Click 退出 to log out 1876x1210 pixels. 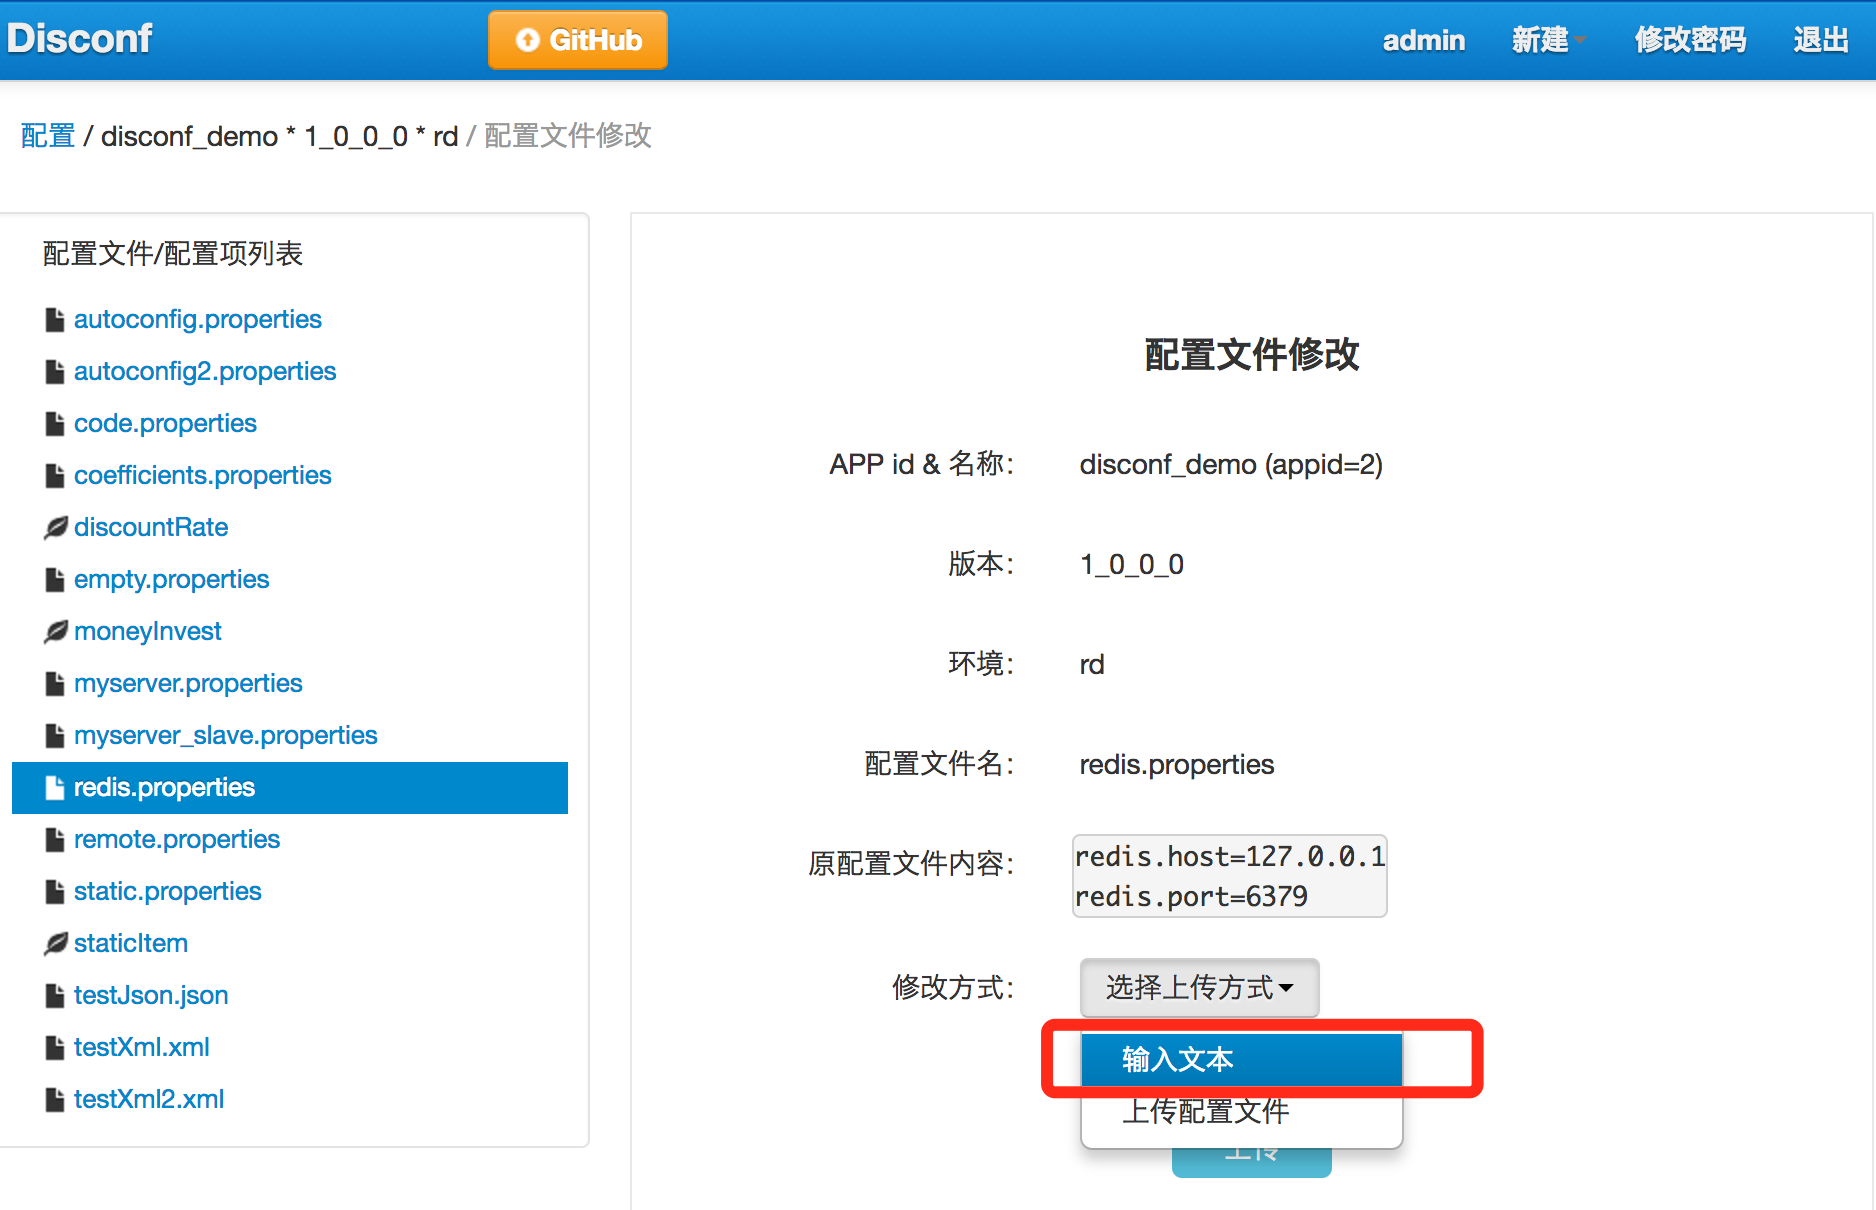coord(1821,40)
